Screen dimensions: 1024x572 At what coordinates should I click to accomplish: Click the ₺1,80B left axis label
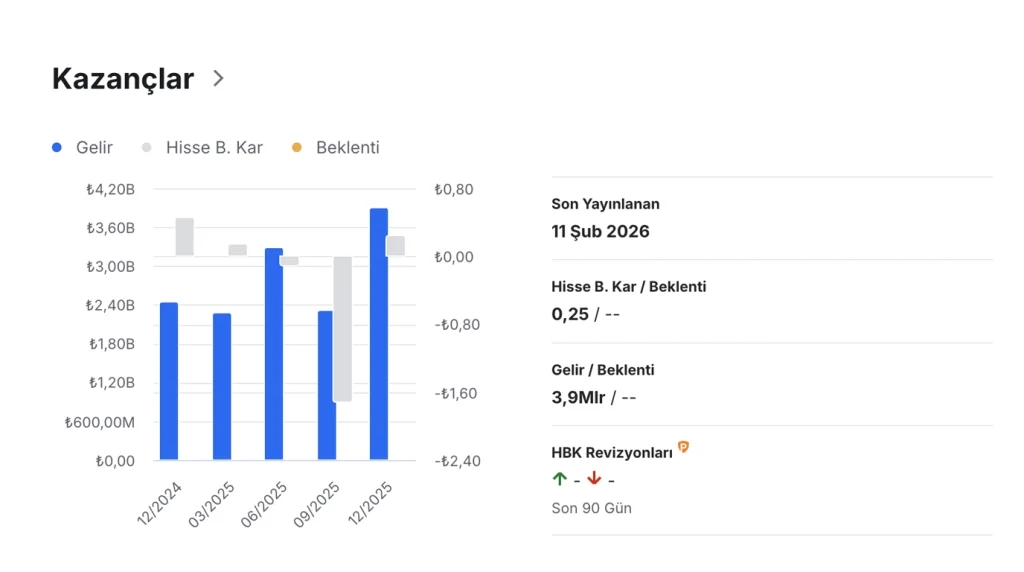click(x=112, y=344)
